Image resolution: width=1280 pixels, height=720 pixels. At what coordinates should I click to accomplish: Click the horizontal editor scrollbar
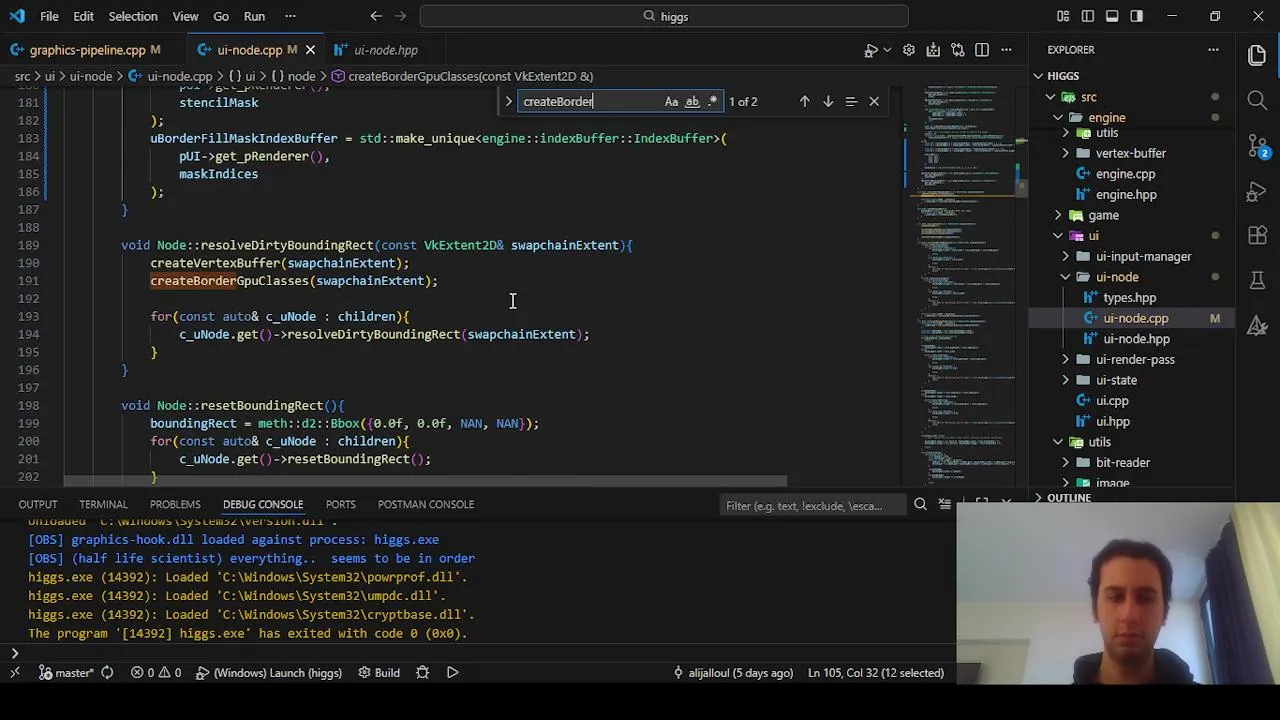(425, 480)
